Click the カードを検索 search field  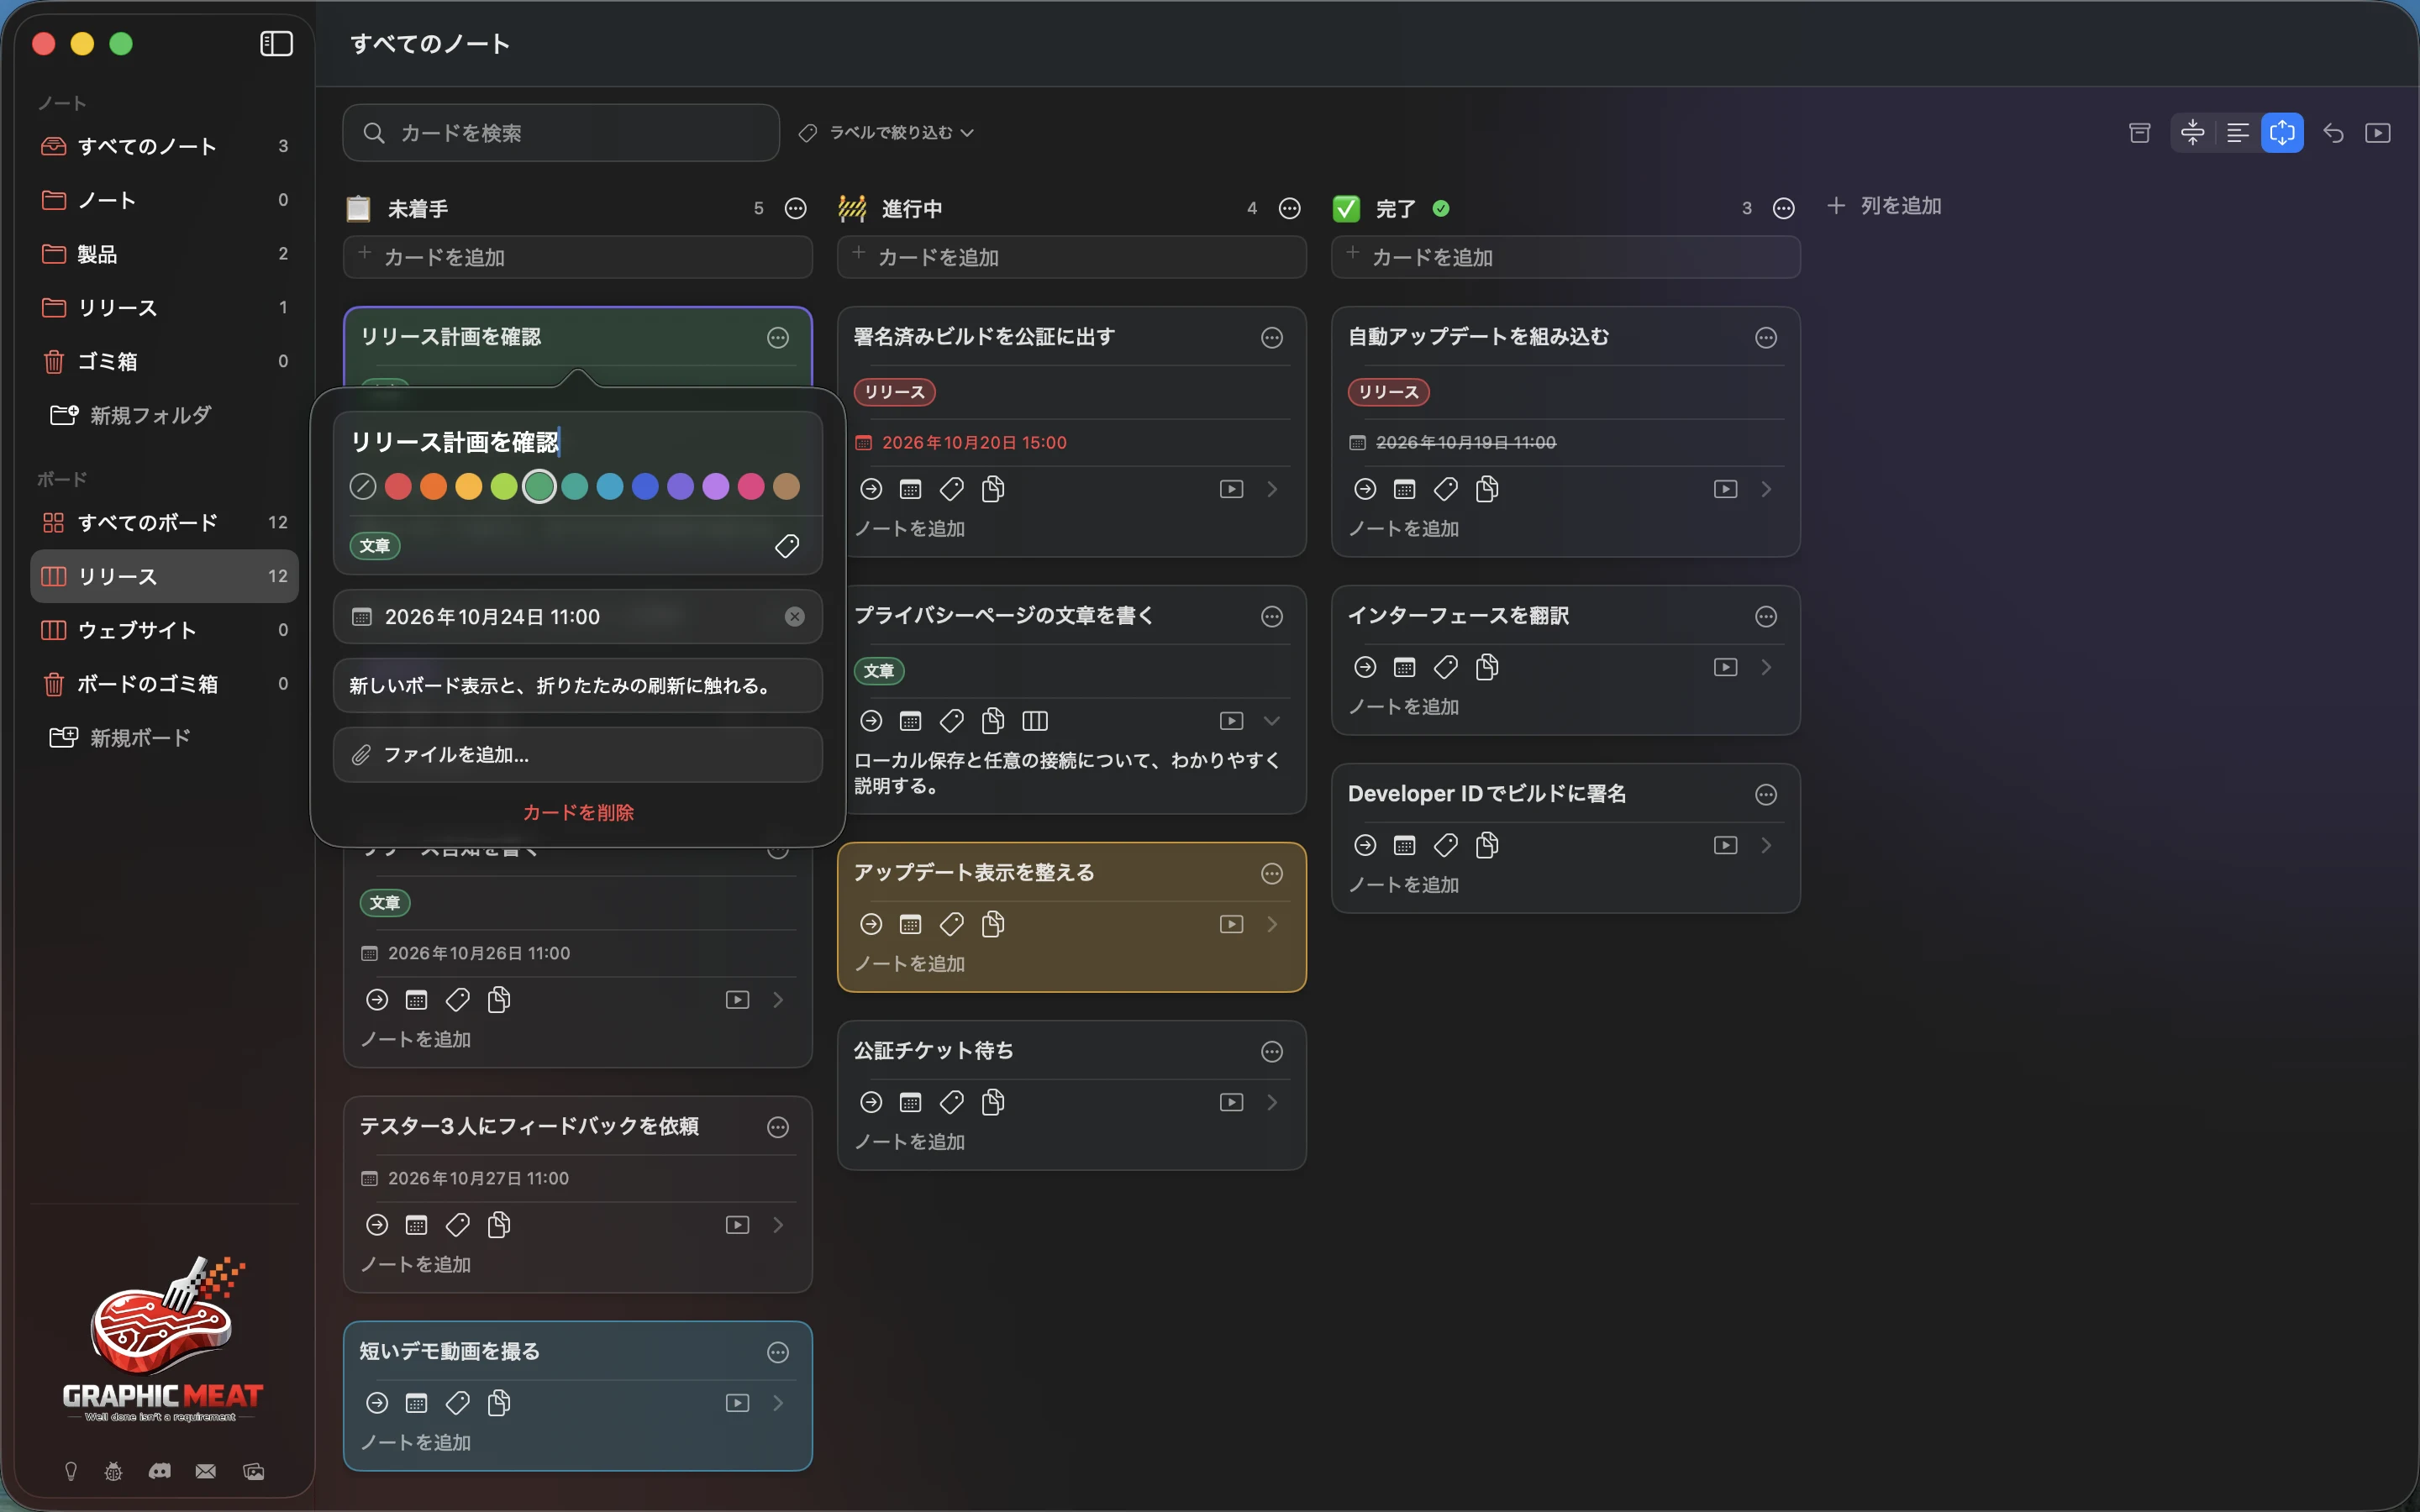tap(561, 133)
